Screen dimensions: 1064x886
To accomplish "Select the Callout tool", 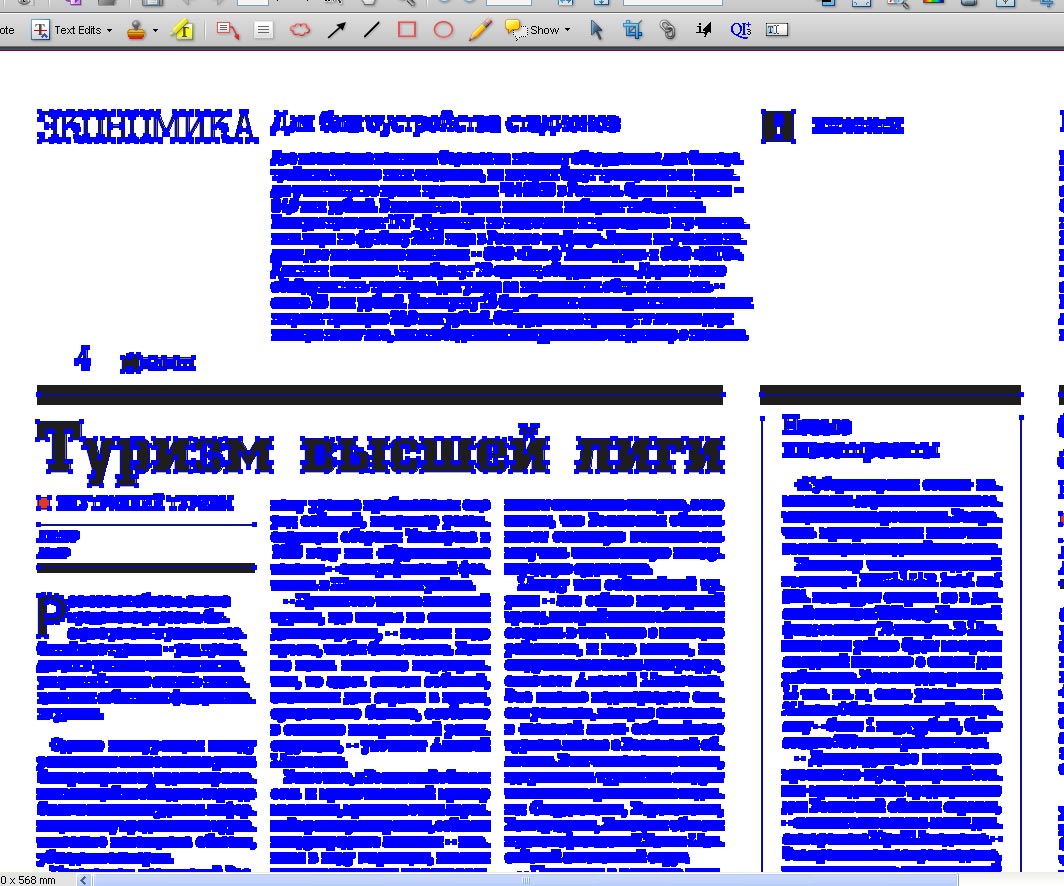I will (x=227, y=30).
